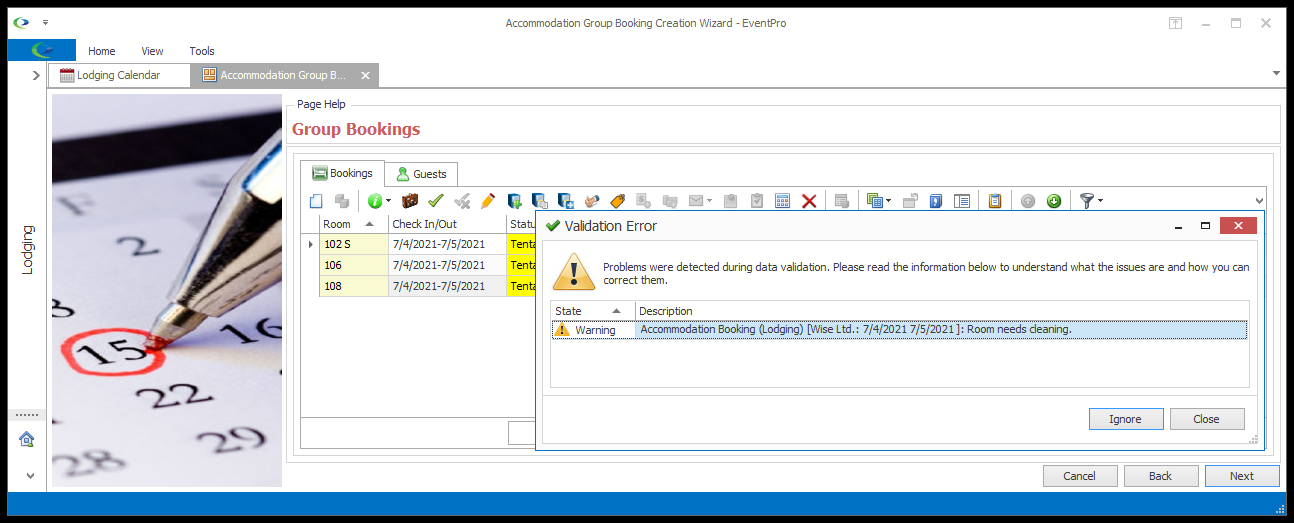Open the envelope icon dropdown arrow
Screen dimensions: 1294x523
click(x=709, y=201)
